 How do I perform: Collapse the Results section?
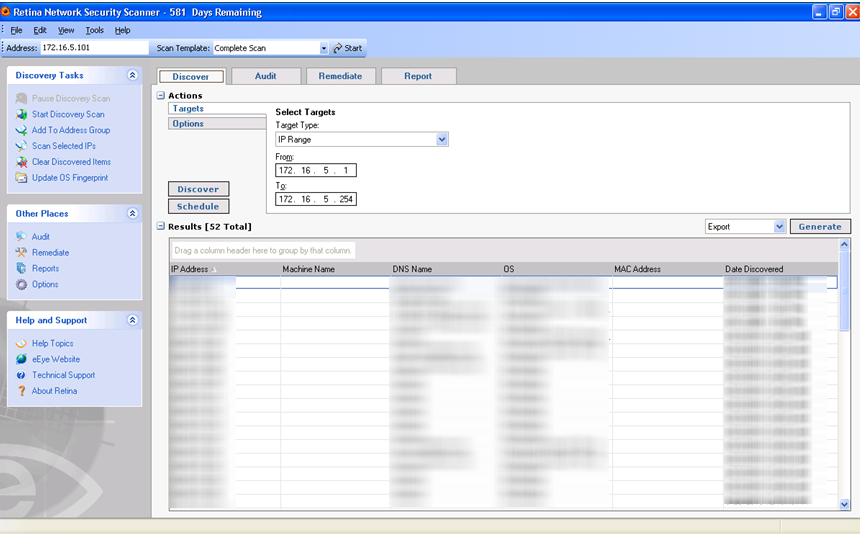(x=161, y=226)
